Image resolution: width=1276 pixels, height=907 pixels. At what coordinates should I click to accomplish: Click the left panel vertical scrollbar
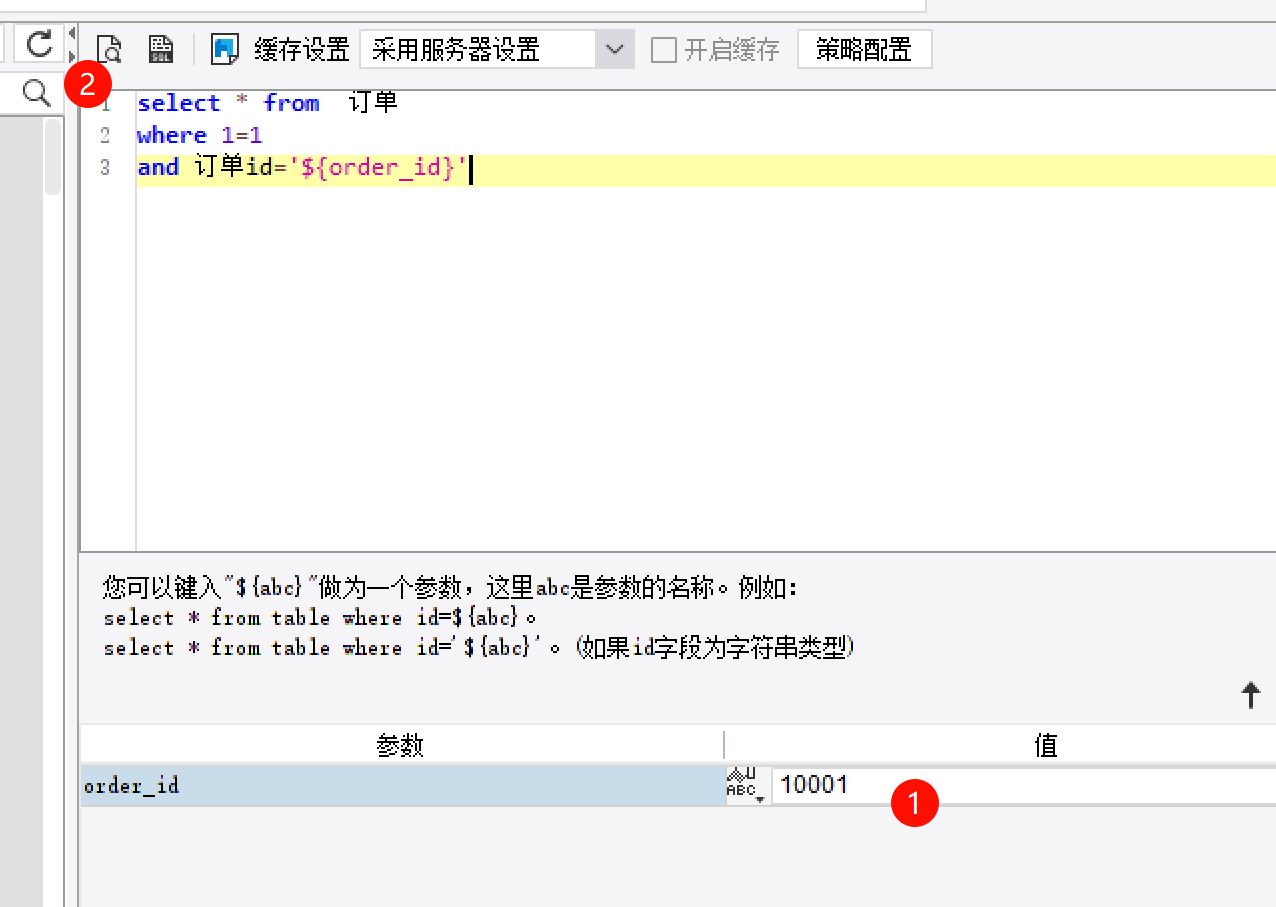(52, 160)
